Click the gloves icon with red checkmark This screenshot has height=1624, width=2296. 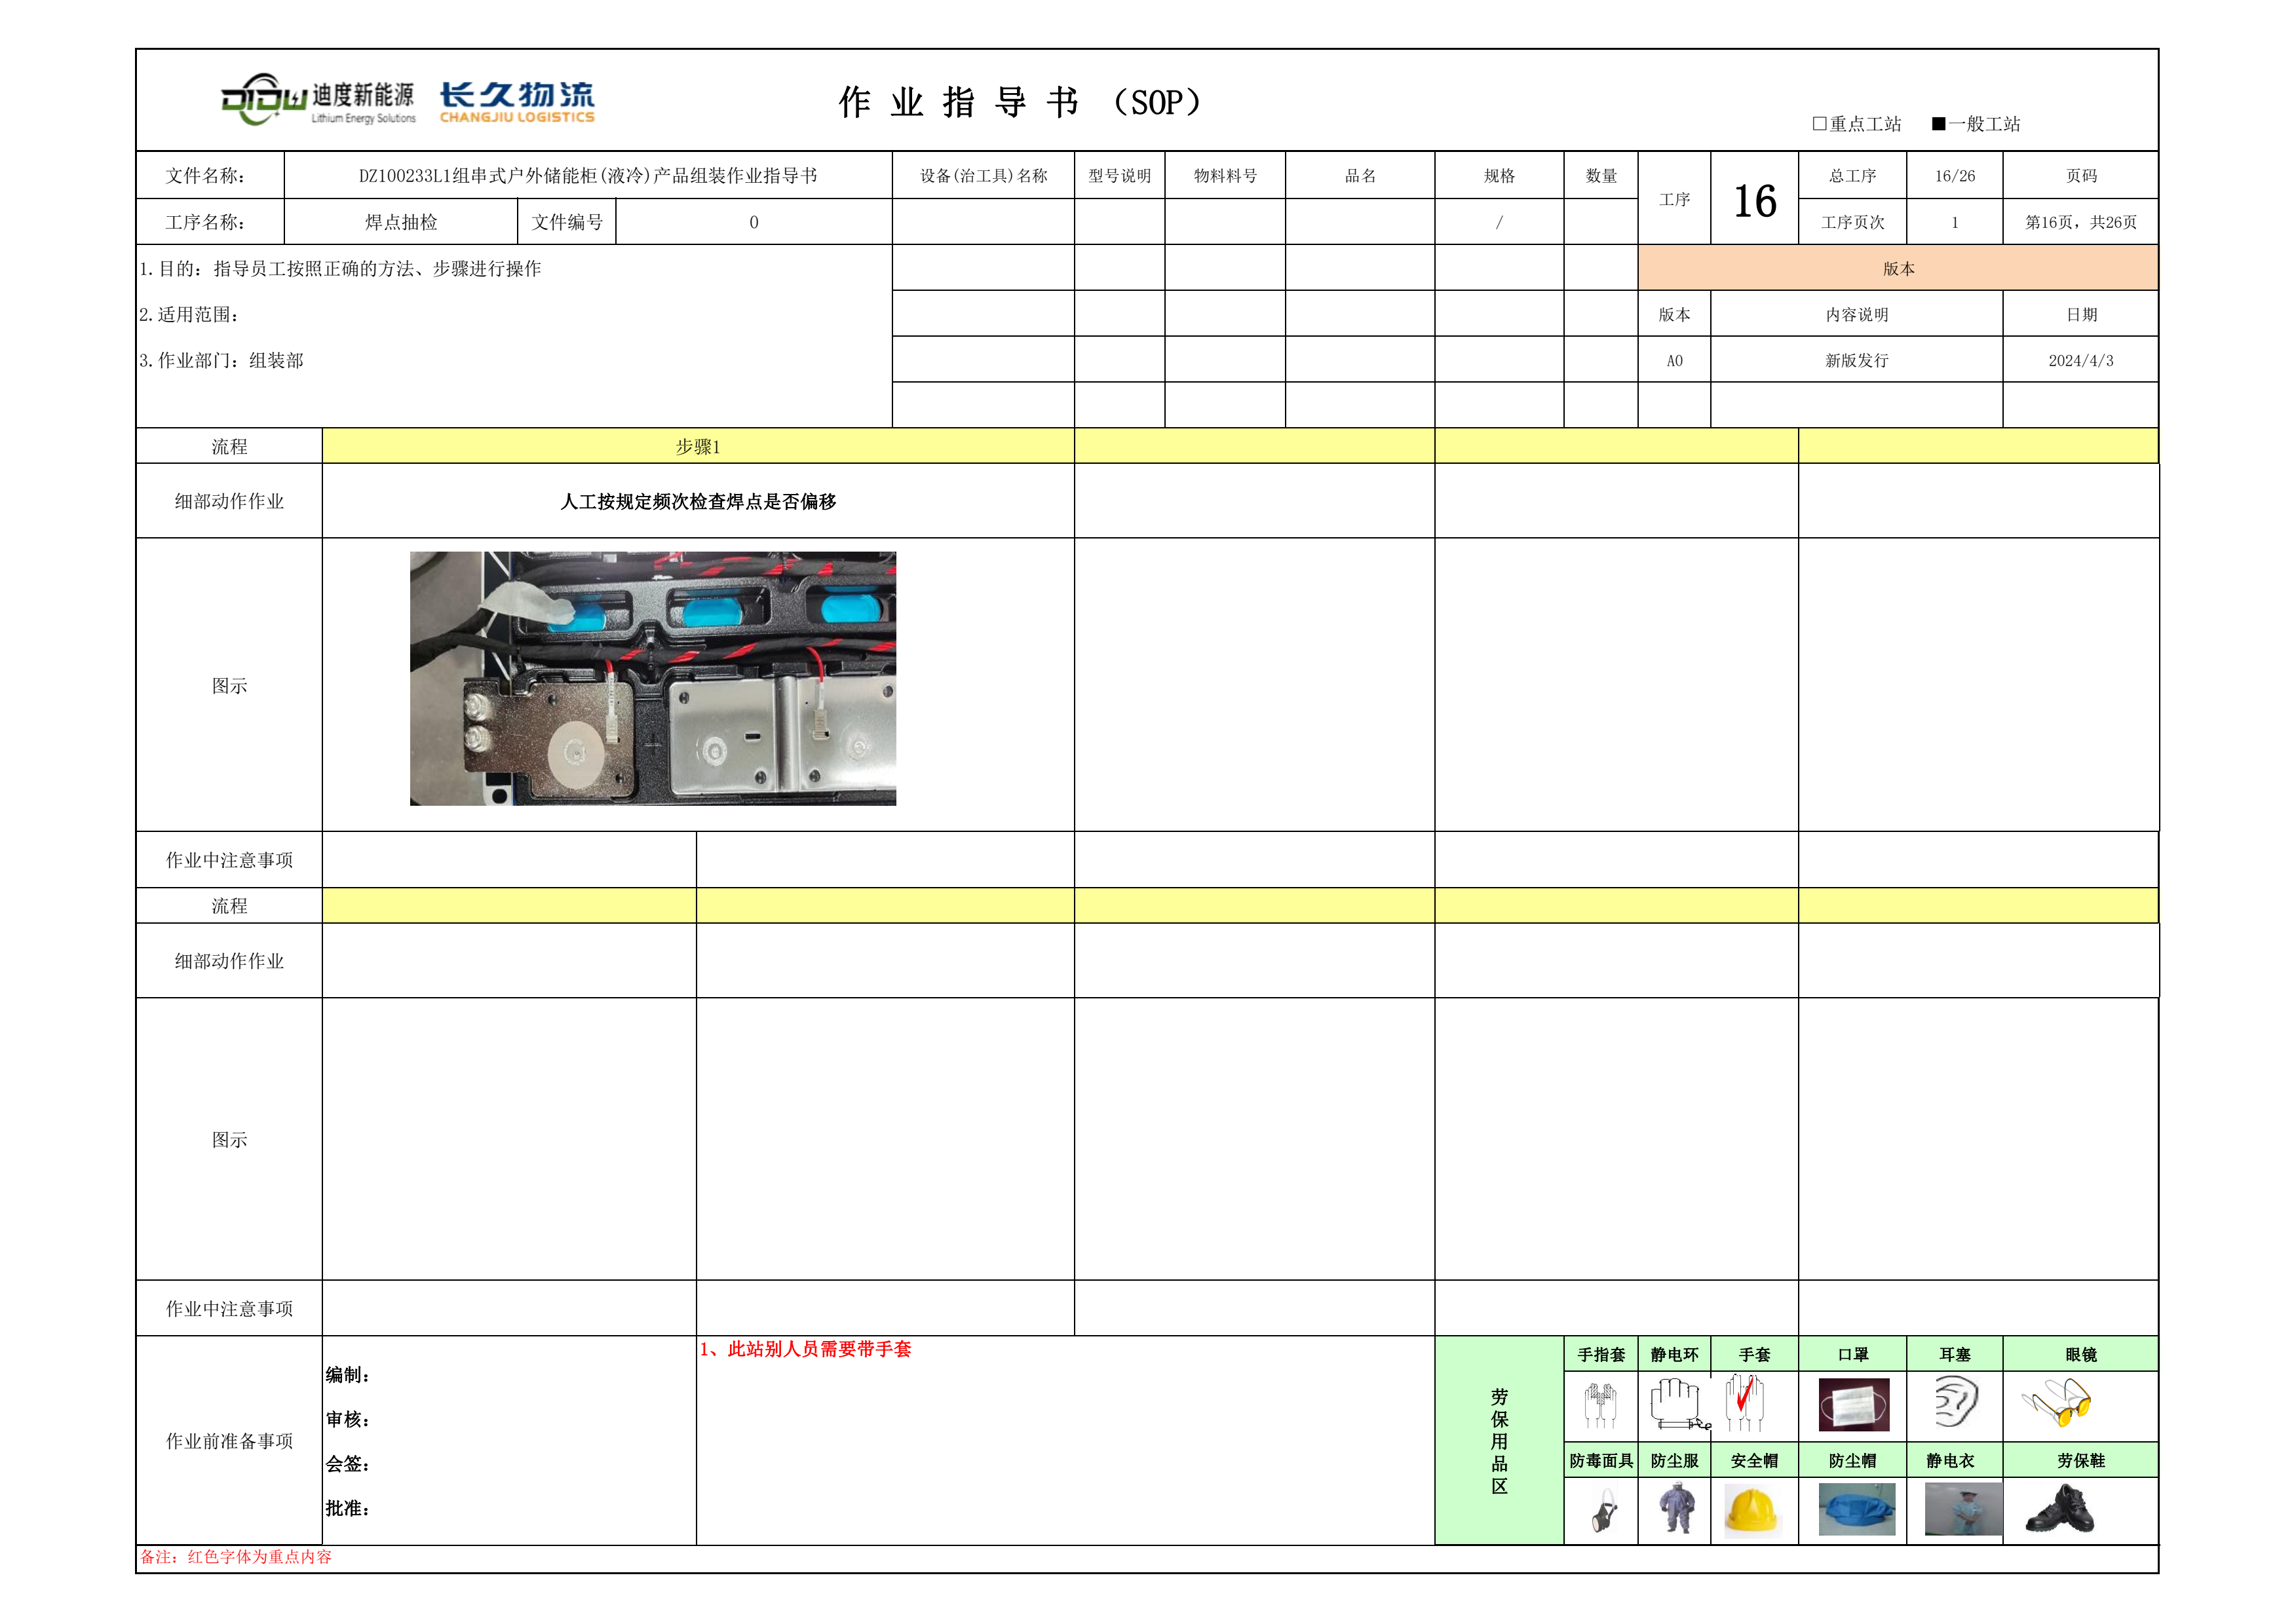pos(1745,1403)
